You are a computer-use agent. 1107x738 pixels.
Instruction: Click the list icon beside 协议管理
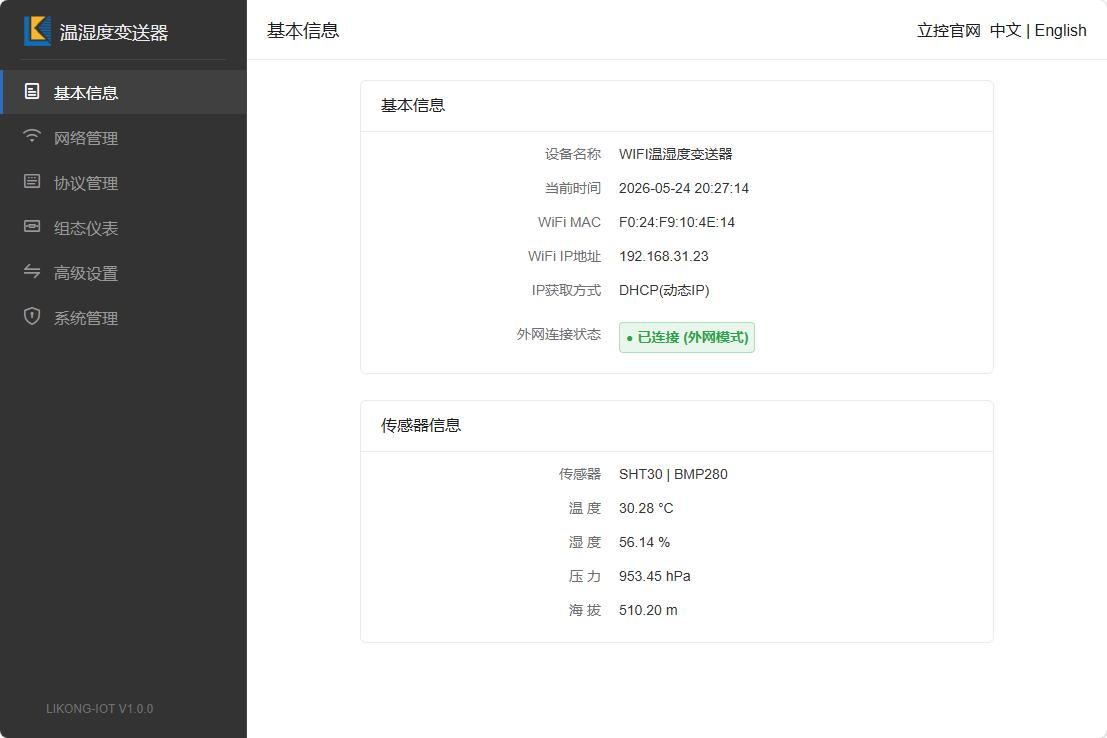point(32,181)
